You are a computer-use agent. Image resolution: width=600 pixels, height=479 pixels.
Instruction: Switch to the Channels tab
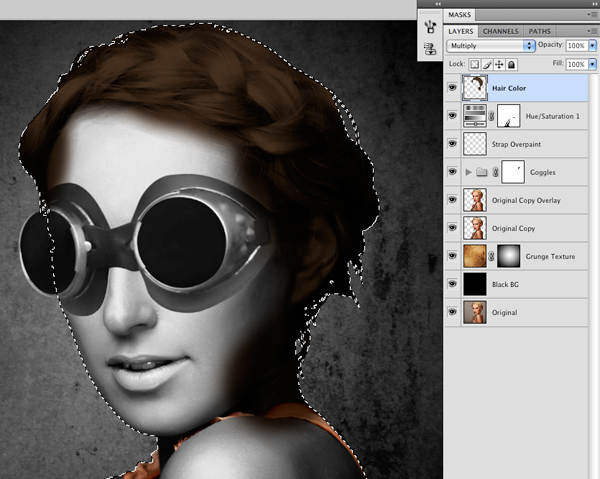coord(500,31)
